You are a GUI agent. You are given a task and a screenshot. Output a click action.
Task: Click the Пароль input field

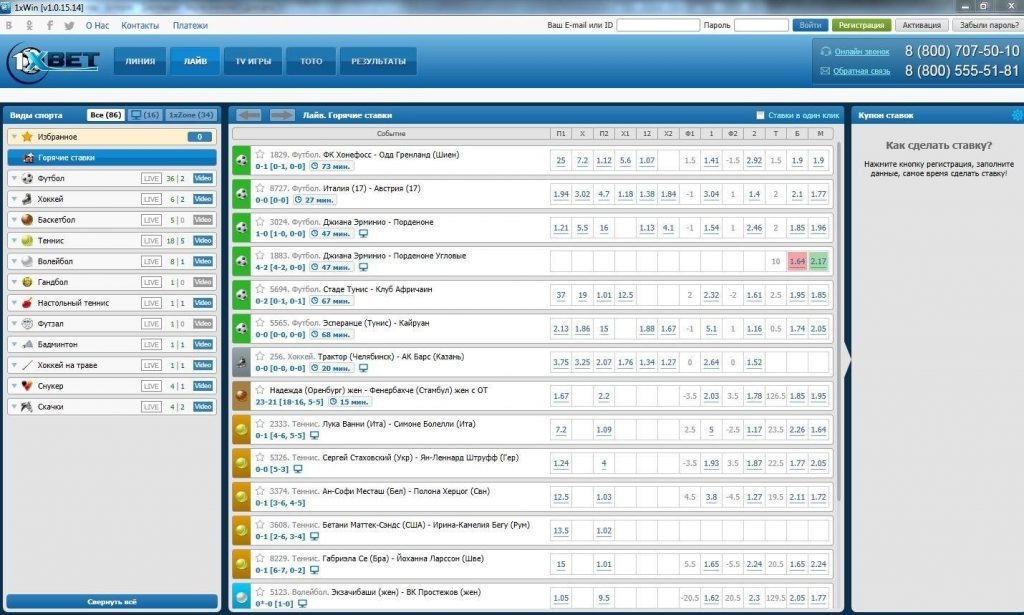pos(761,25)
